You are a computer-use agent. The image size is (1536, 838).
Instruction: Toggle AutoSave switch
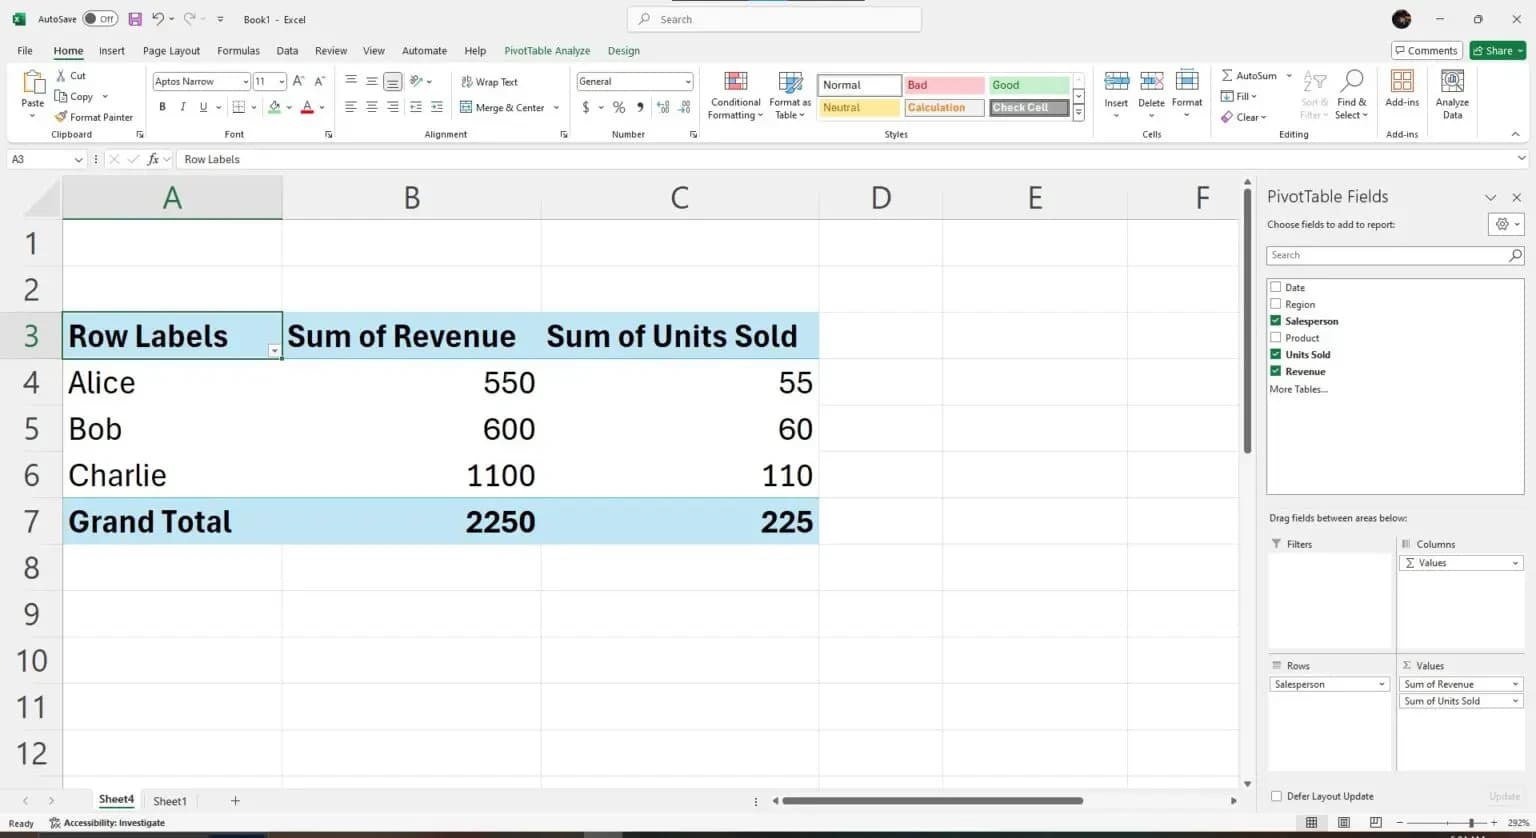point(100,19)
